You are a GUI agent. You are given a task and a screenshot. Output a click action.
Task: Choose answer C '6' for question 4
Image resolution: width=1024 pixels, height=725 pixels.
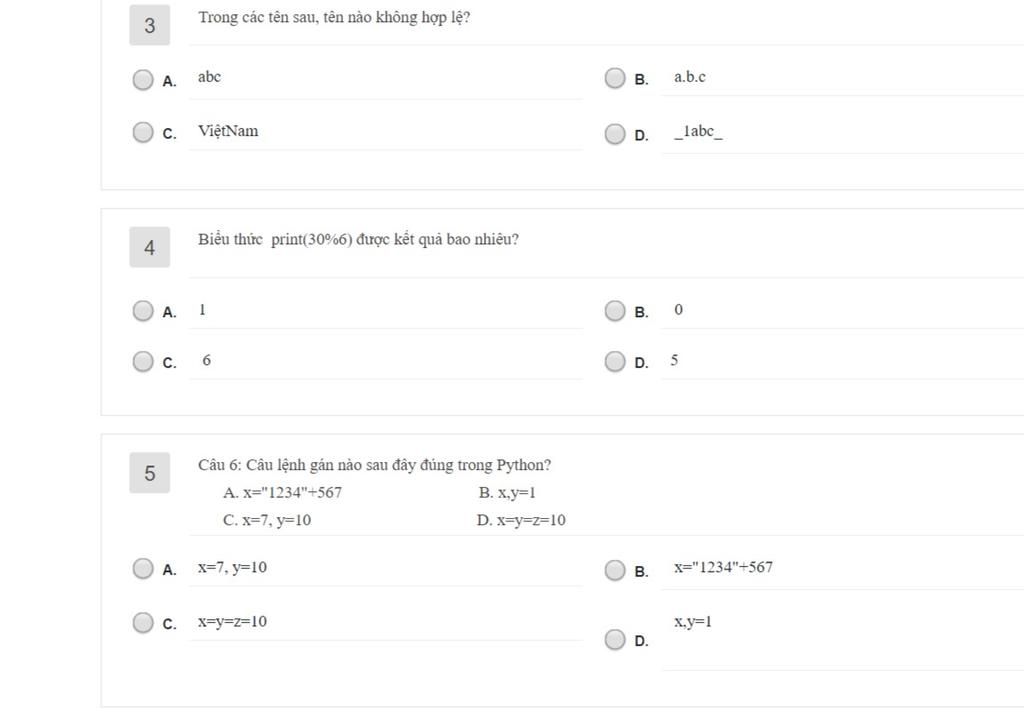click(143, 361)
